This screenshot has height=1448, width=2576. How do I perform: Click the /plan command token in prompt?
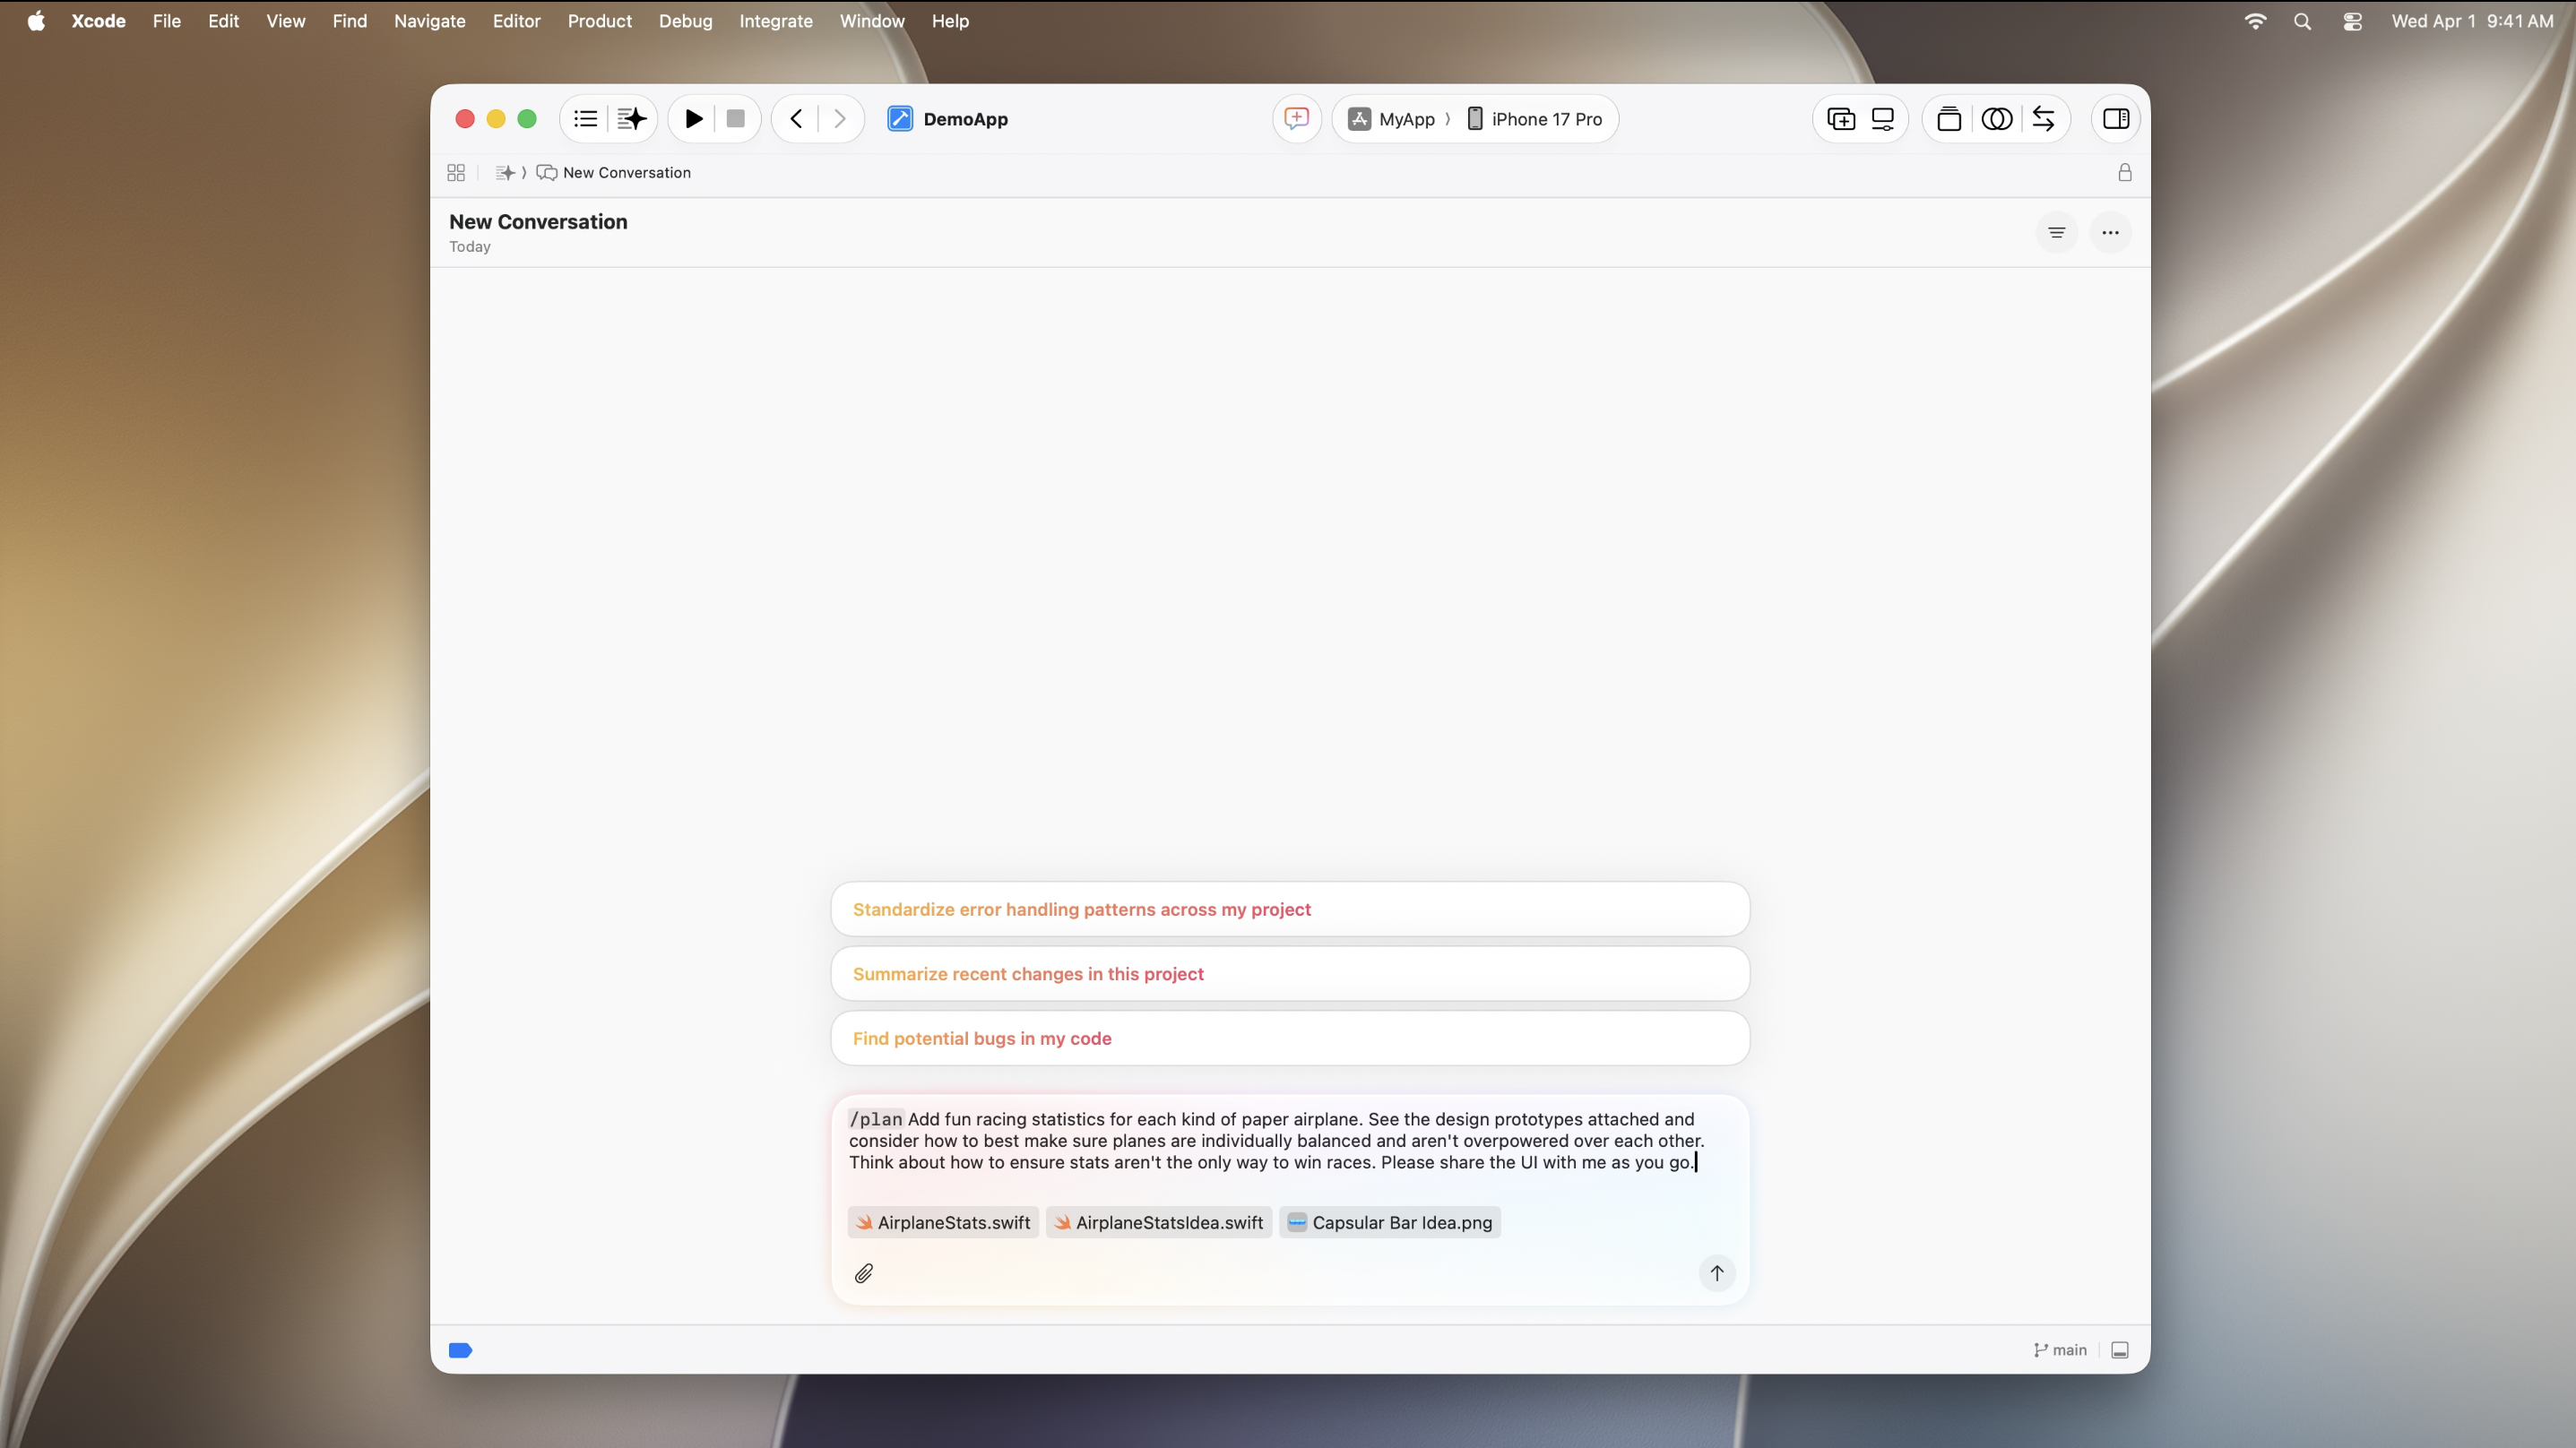click(876, 1119)
